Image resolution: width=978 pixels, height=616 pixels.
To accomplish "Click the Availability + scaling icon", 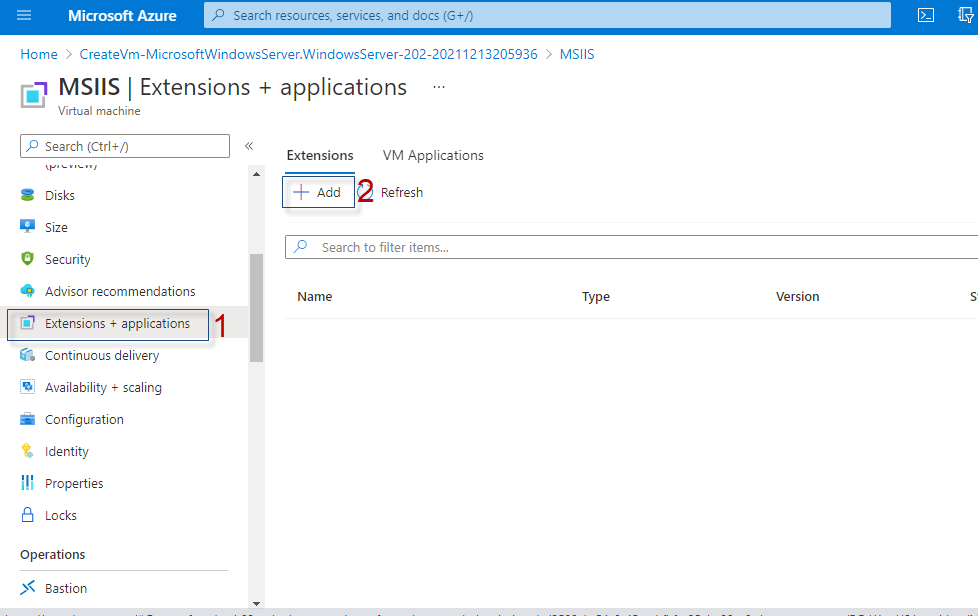I will click(27, 387).
